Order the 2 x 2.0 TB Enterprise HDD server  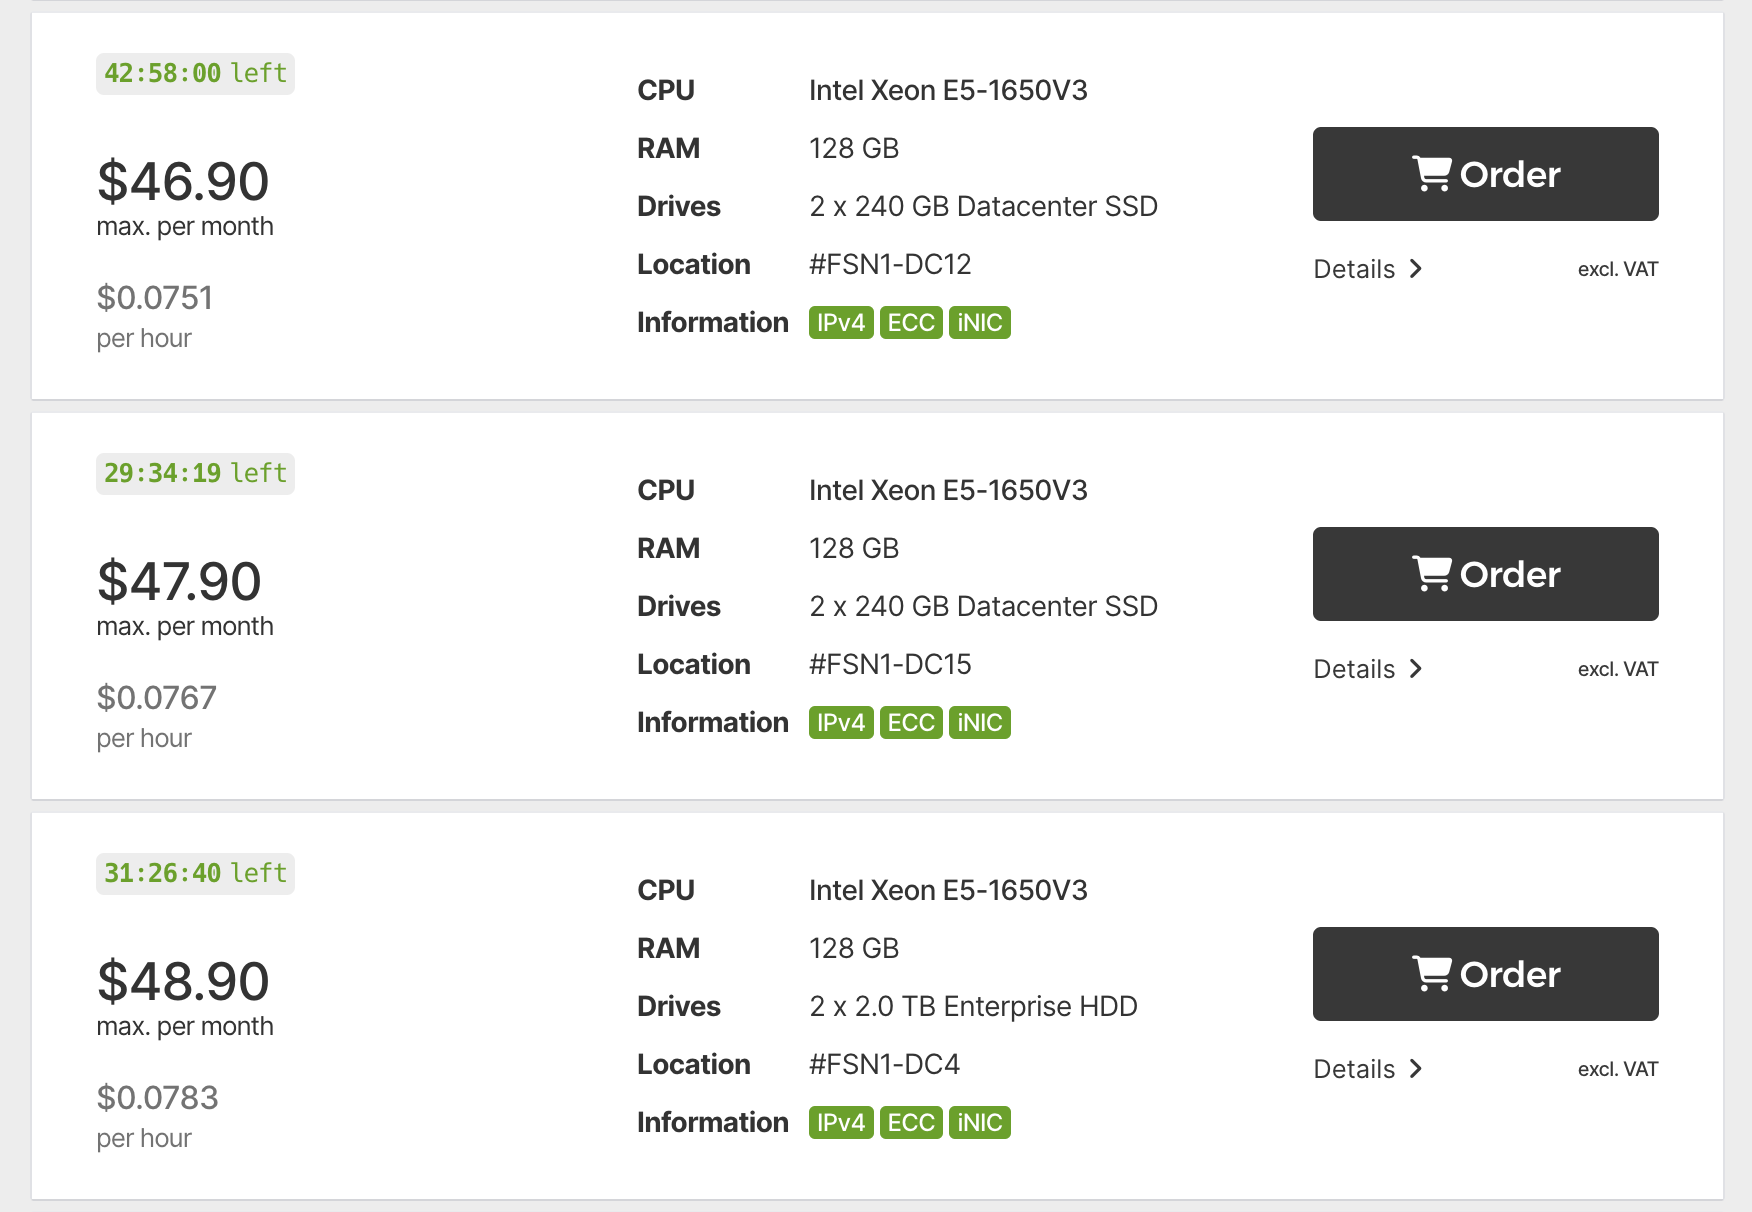pyautogui.click(x=1485, y=974)
